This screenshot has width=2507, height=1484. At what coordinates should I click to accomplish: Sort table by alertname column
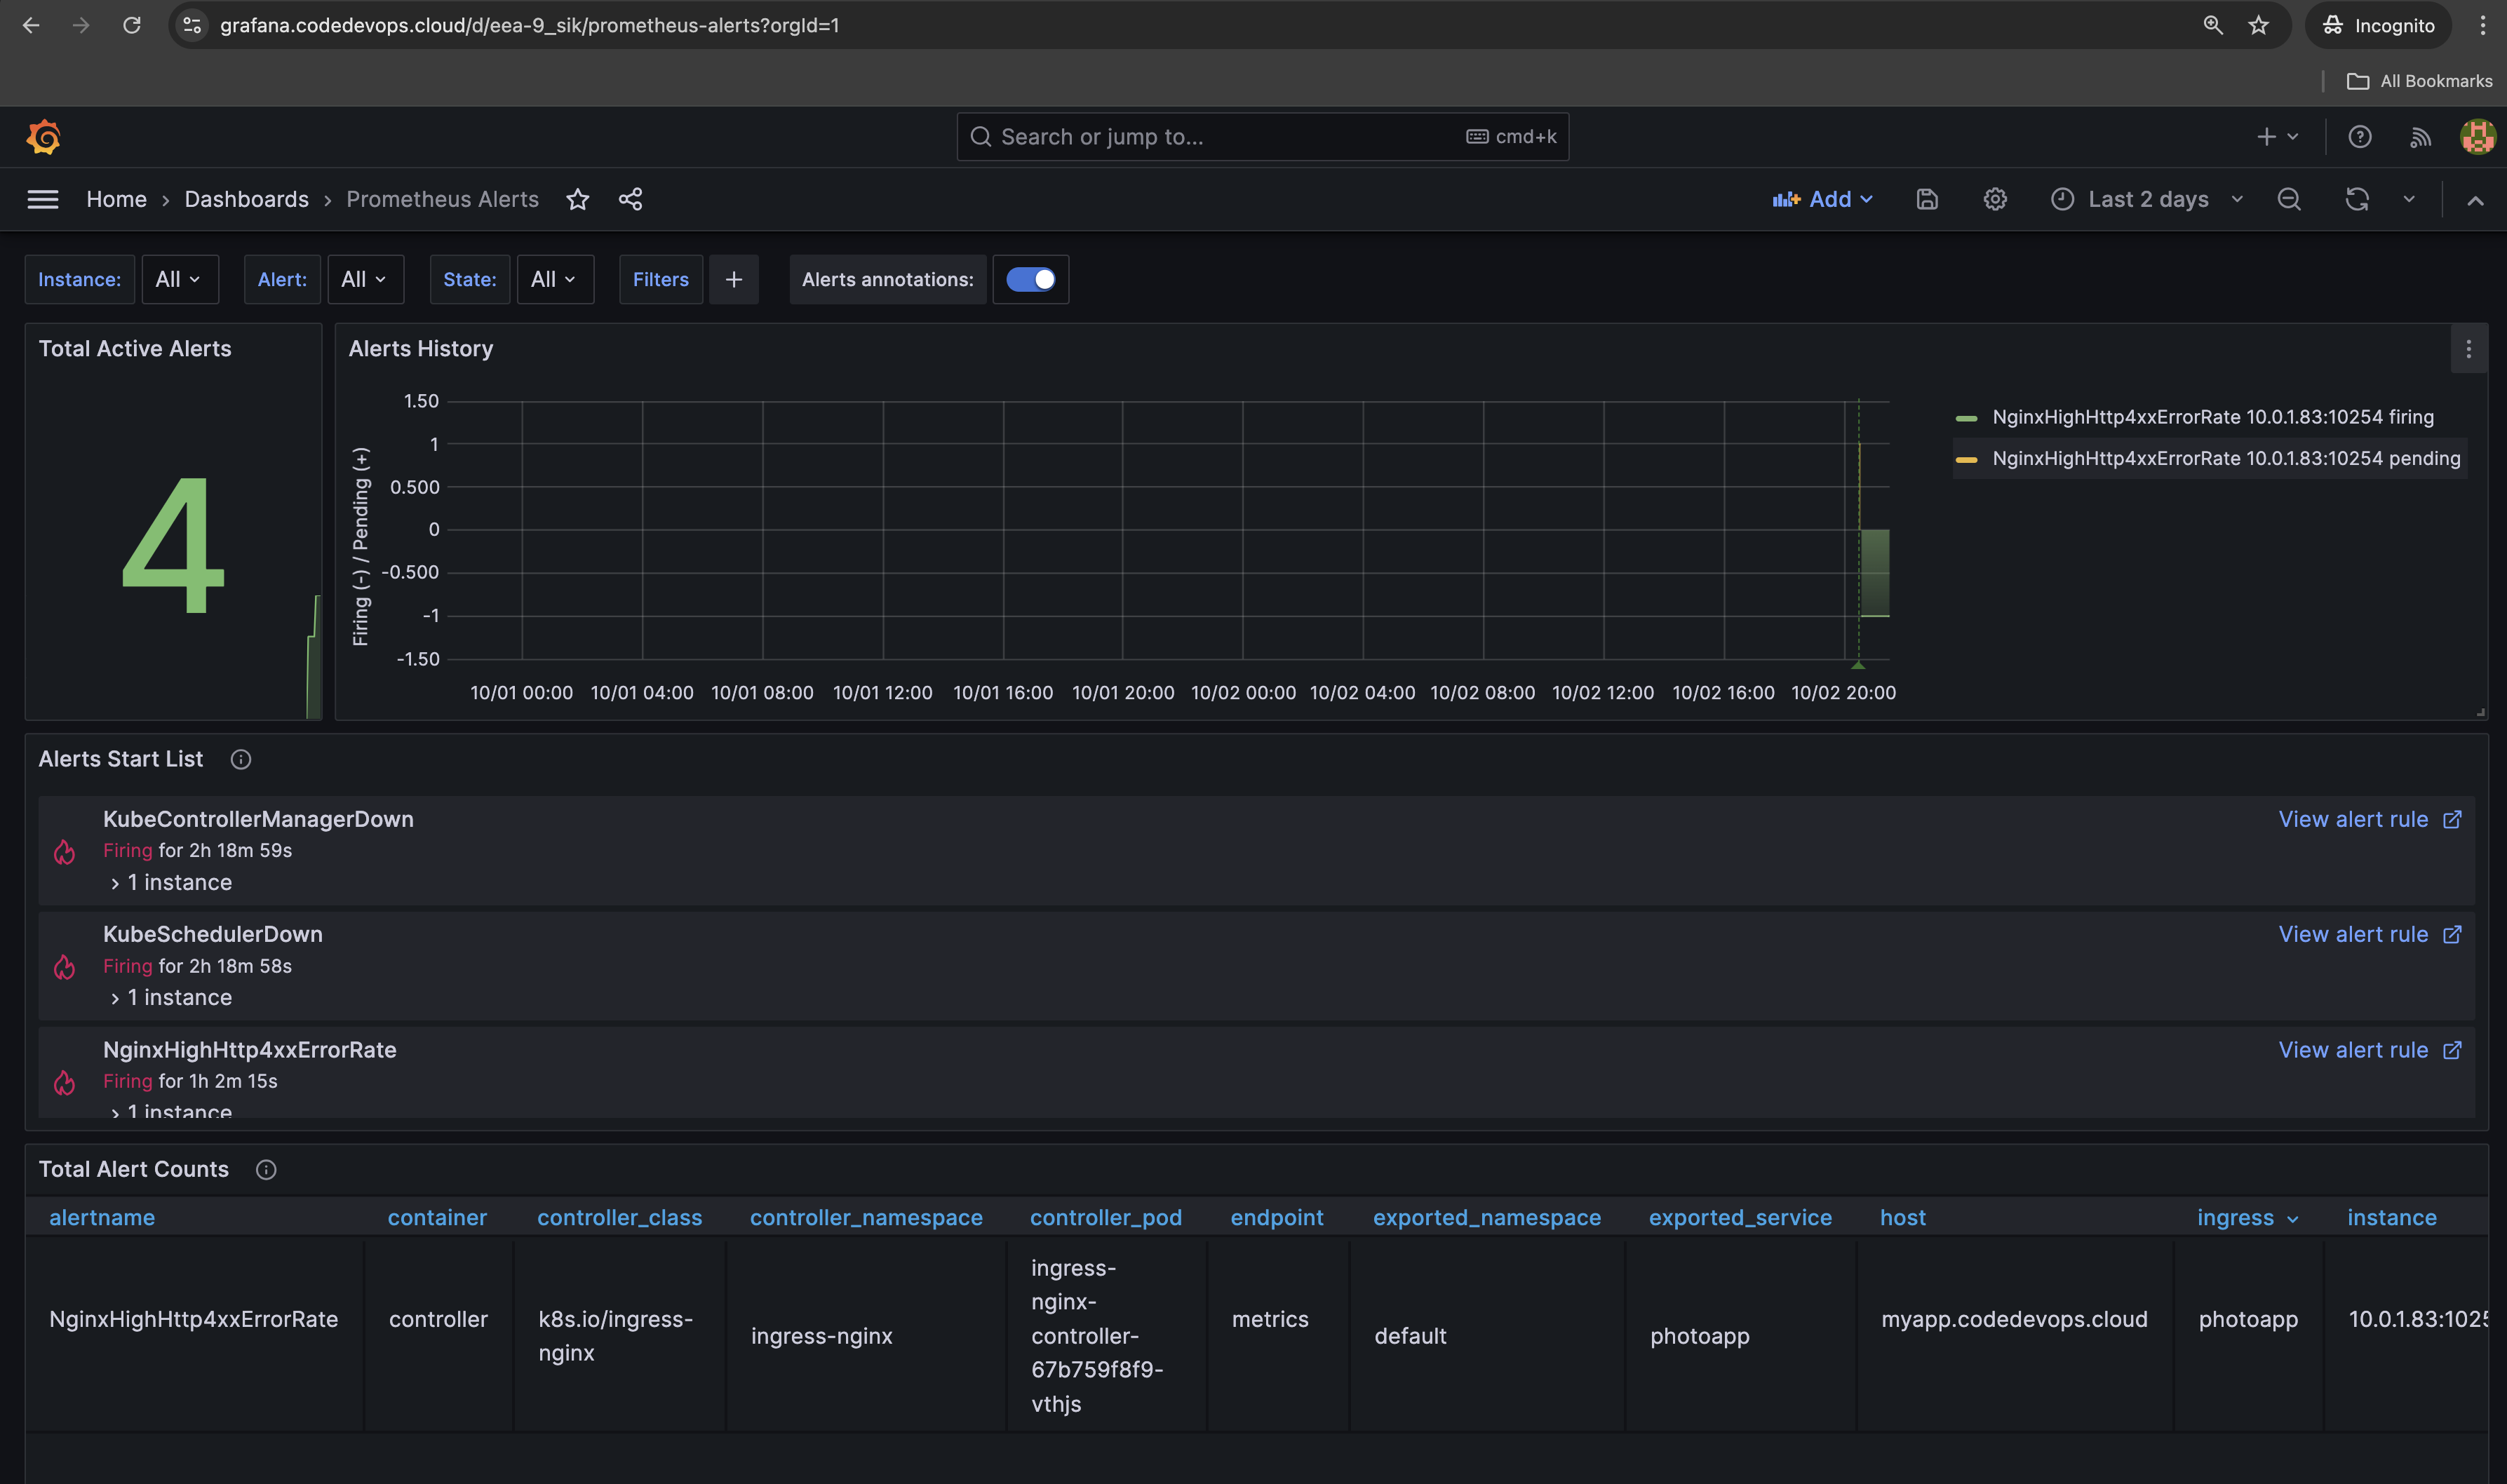click(102, 1218)
